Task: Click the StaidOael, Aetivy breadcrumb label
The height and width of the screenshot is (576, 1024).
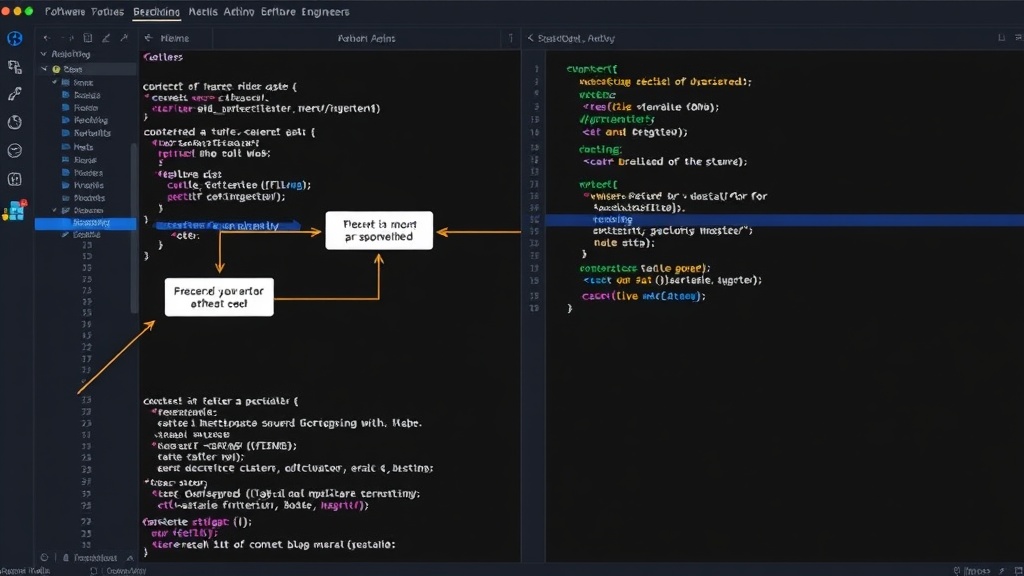Action: (x=576, y=39)
